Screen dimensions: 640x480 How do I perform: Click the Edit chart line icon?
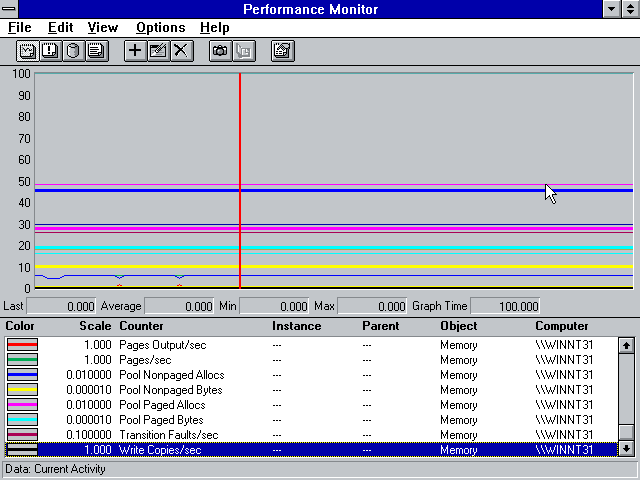(158, 51)
